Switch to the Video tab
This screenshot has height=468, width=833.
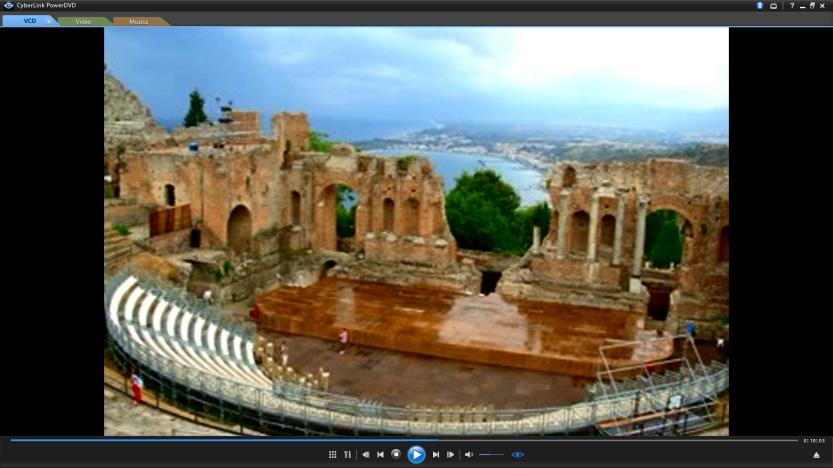(x=83, y=22)
